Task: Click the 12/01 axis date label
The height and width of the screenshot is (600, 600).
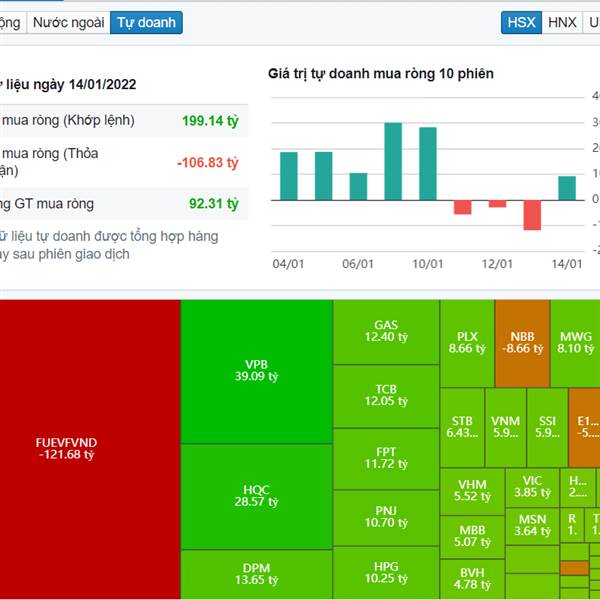Action: 497,264
